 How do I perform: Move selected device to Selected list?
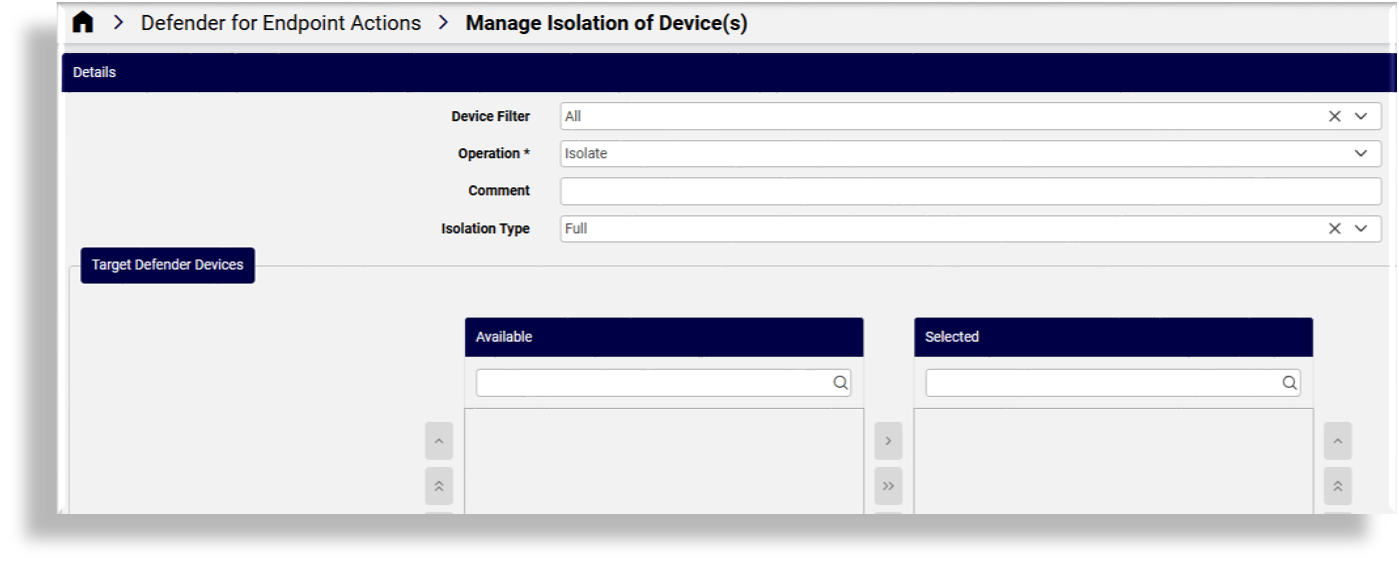coord(888,441)
